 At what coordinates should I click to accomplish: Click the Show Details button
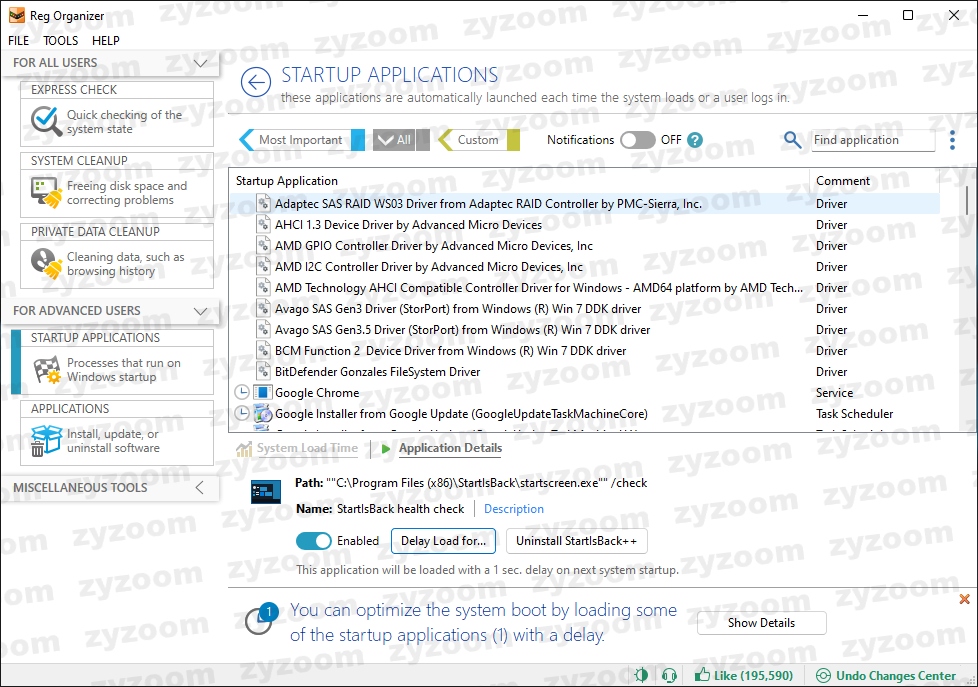[762, 623]
